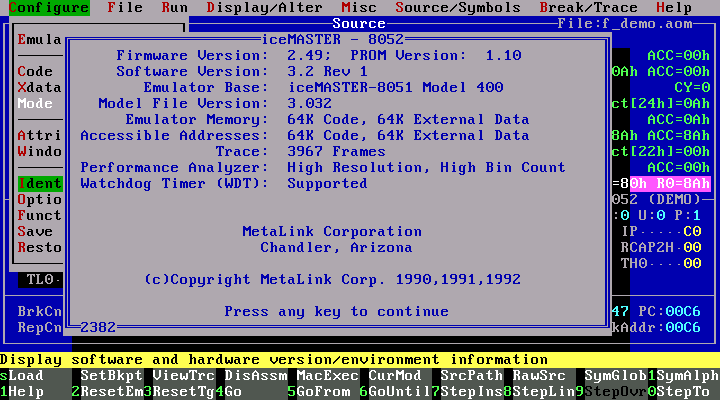This screenshot has width=720, height=400.
Task: Click the Chandler, Arizona text
Action: [x=337, y=248]
